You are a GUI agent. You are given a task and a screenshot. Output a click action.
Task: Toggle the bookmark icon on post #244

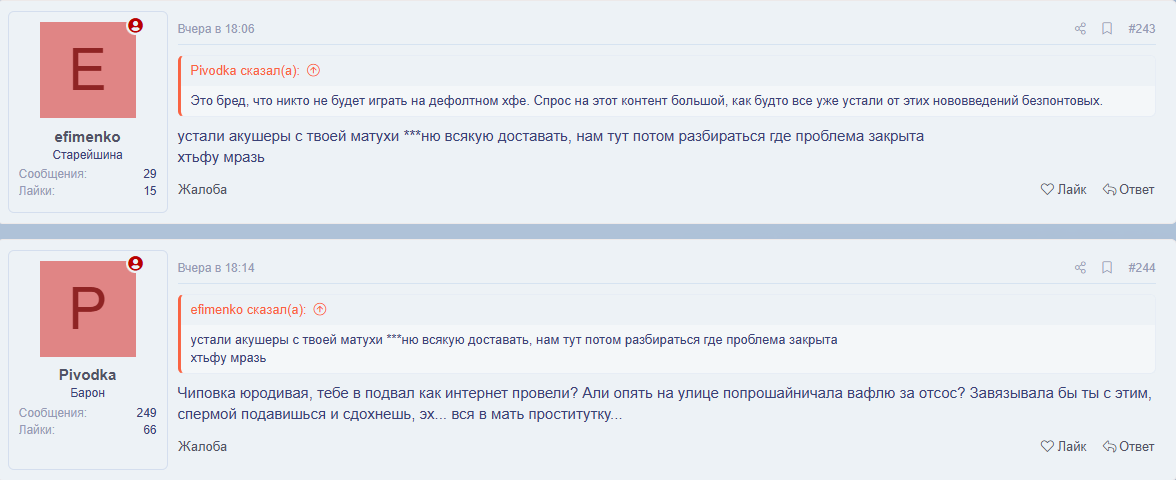click(x=1107, y=268)
